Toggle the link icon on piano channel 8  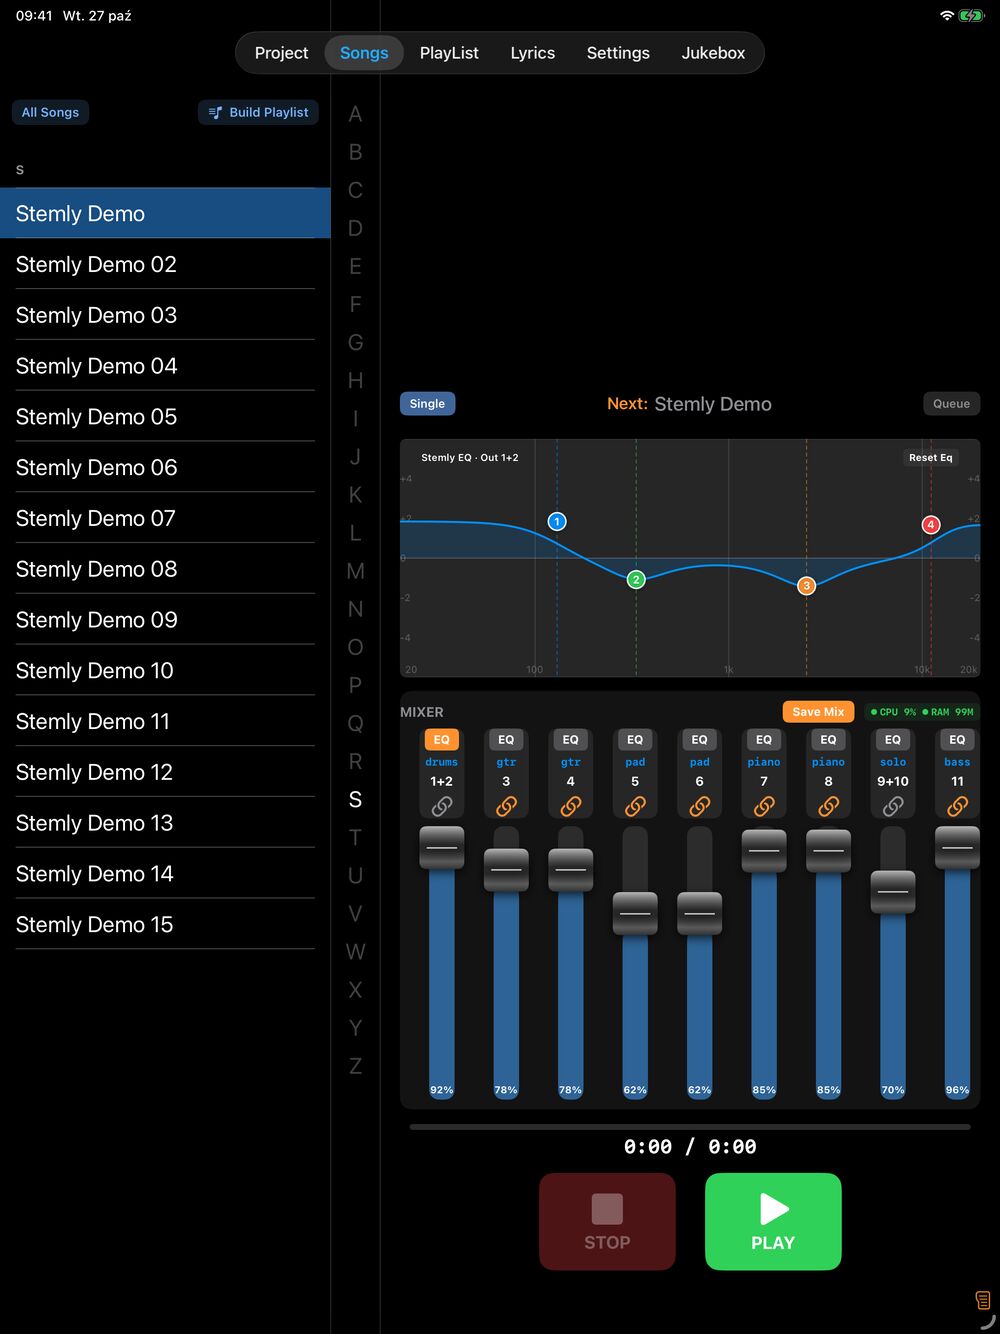tap(828, 806)
